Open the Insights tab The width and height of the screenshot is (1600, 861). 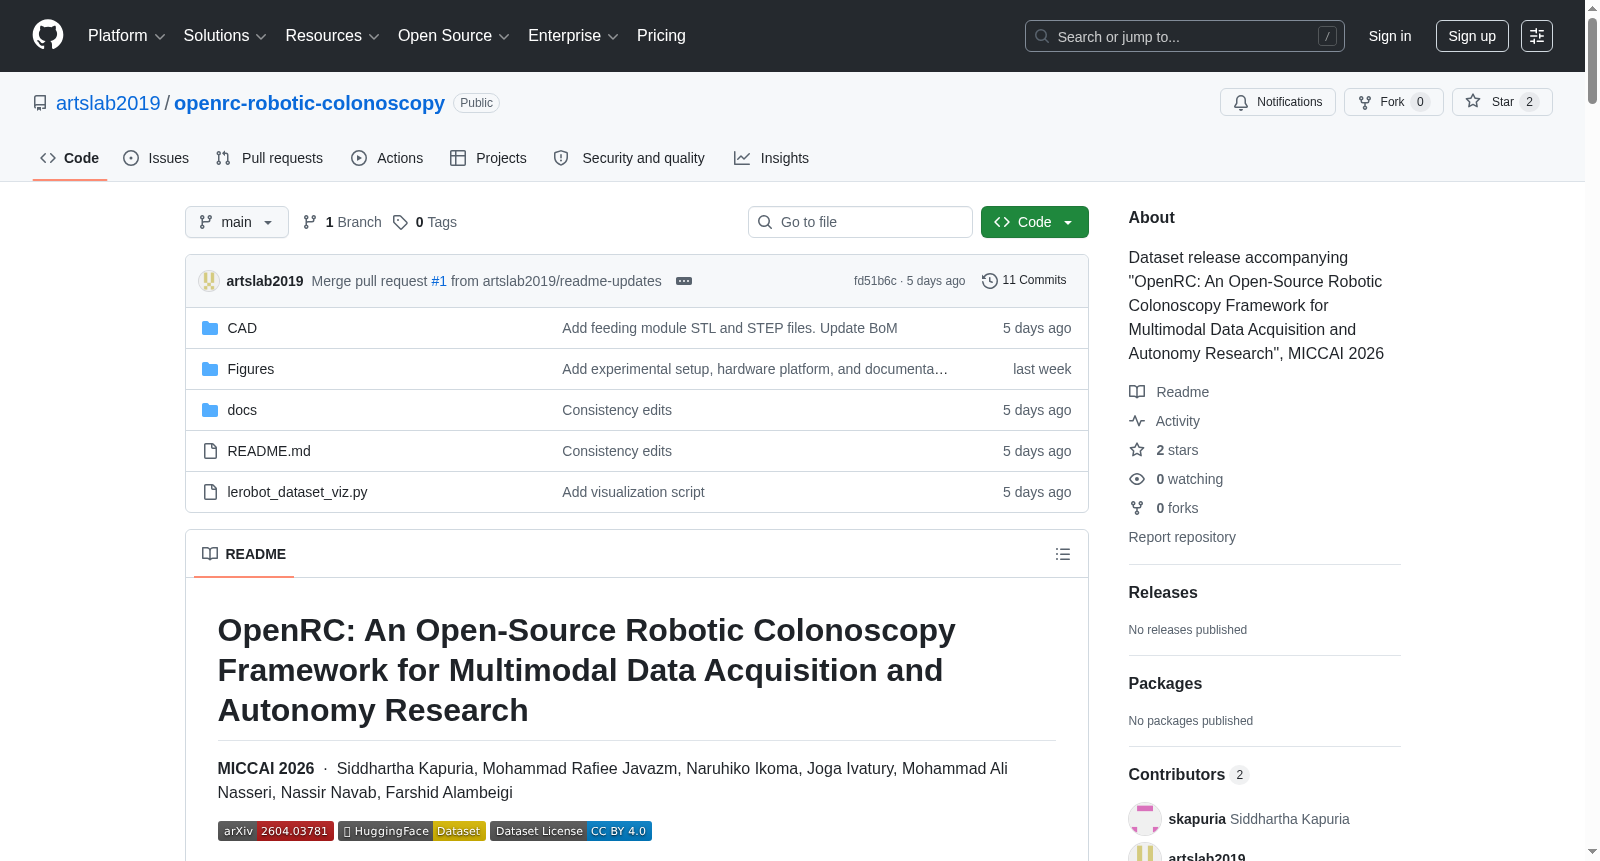tap(771, 158)
